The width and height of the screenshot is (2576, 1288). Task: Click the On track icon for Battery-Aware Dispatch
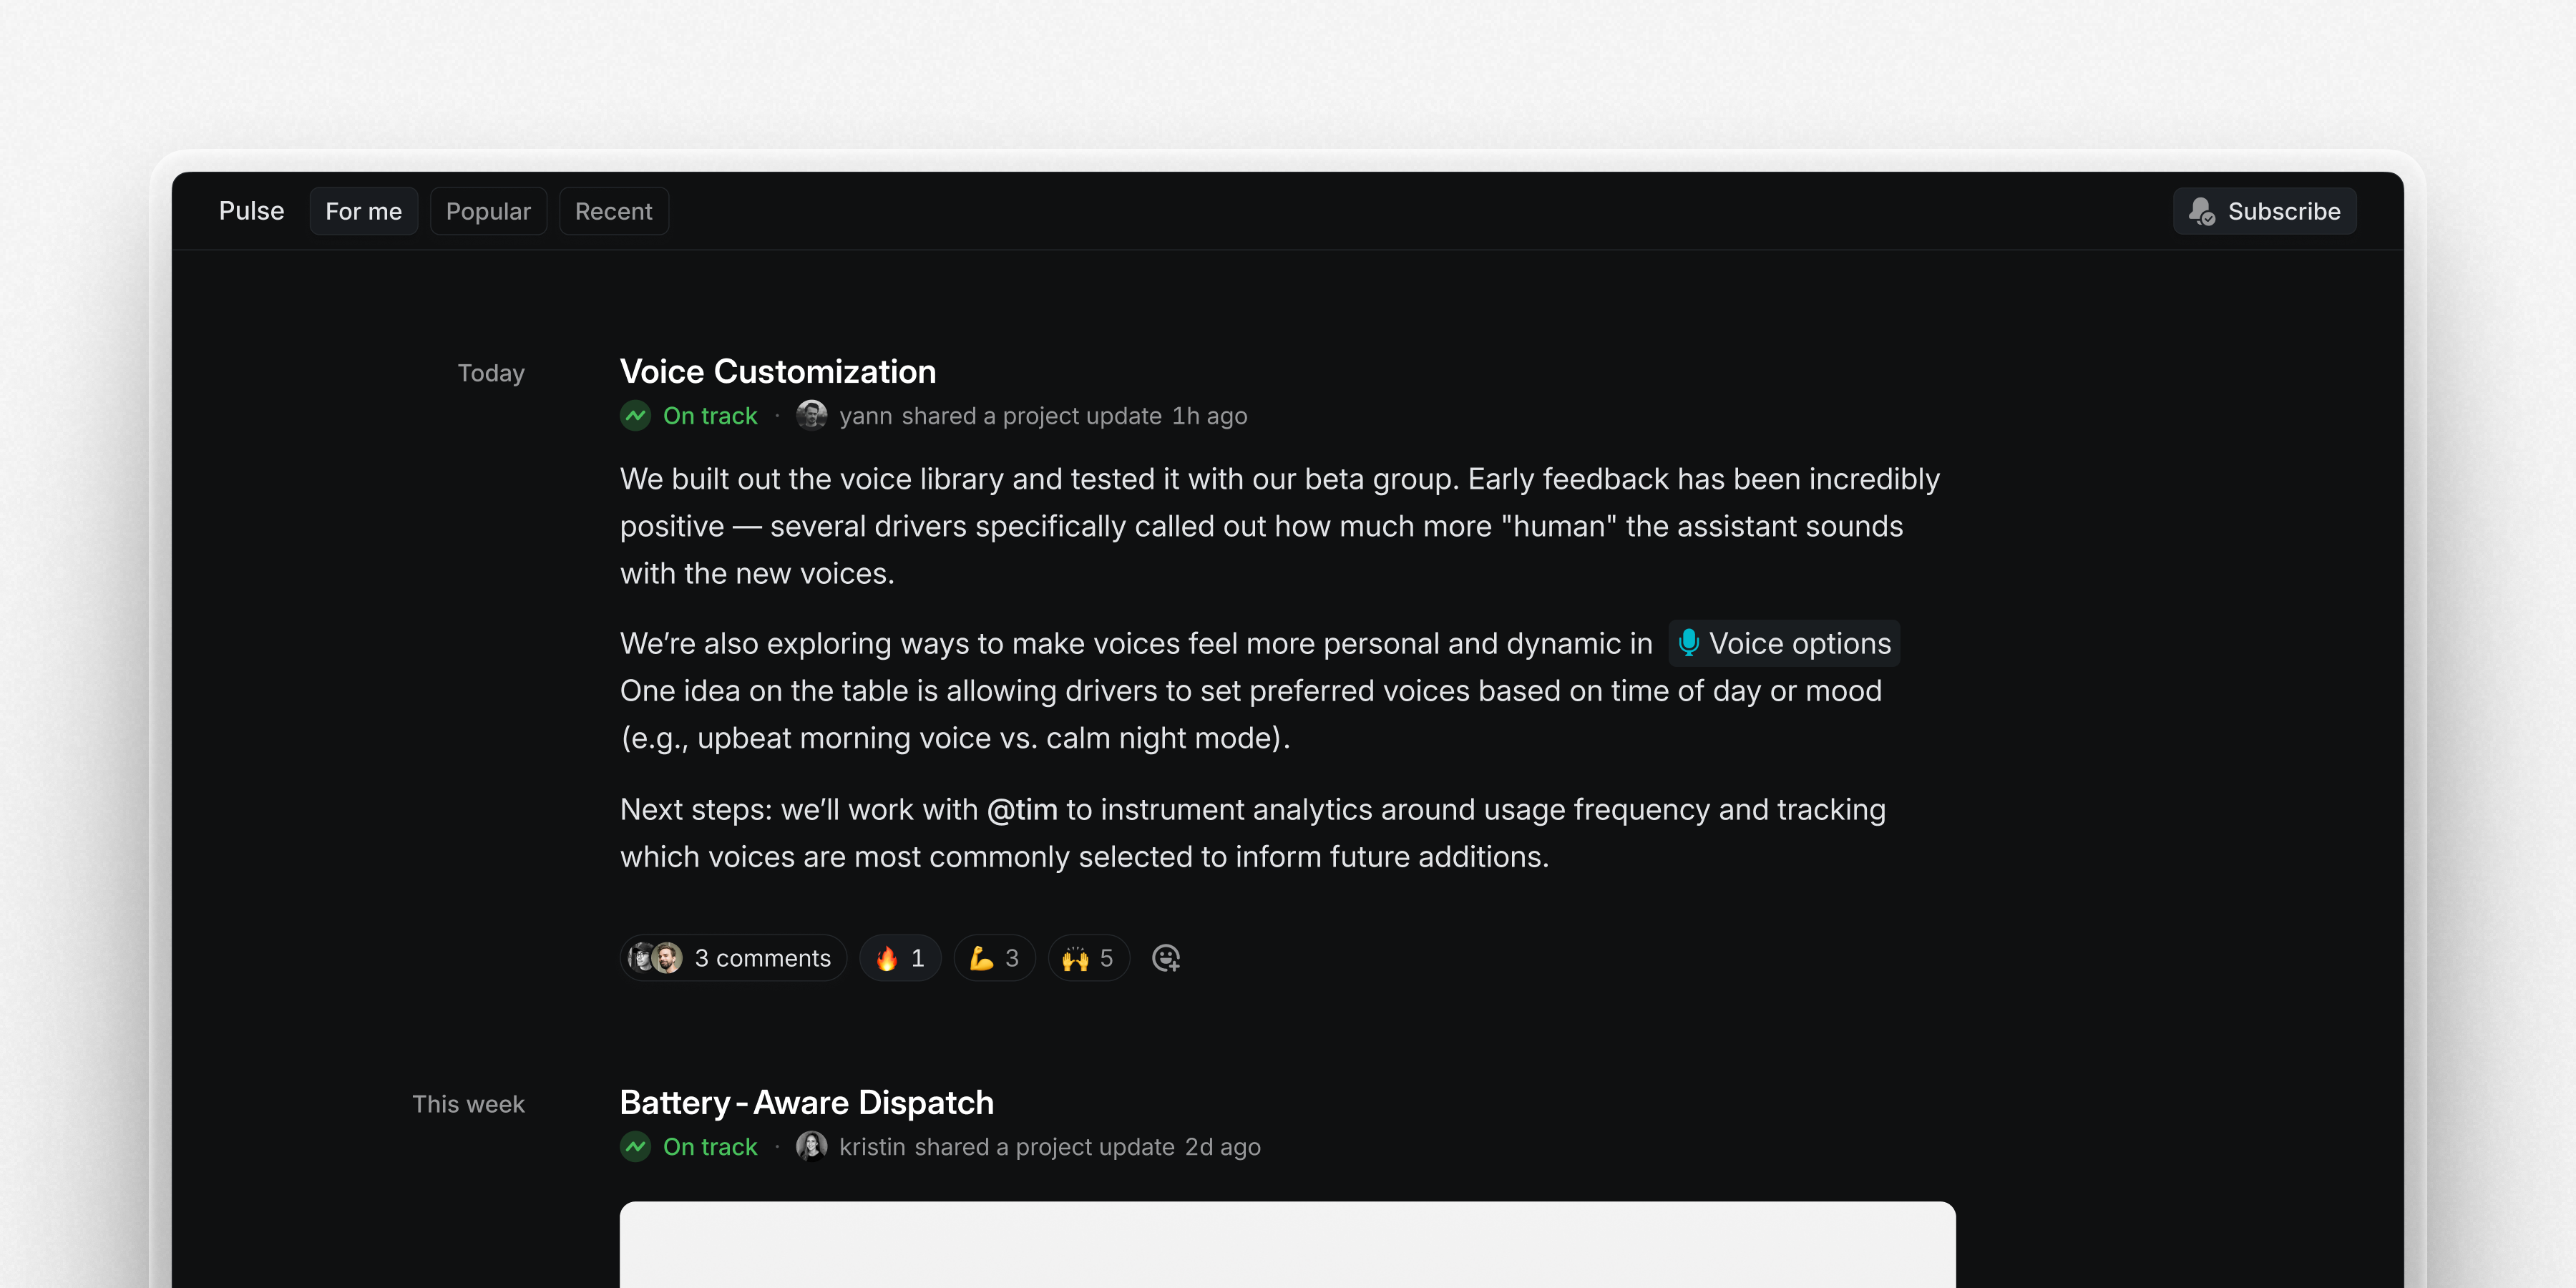click(636, 1146)
